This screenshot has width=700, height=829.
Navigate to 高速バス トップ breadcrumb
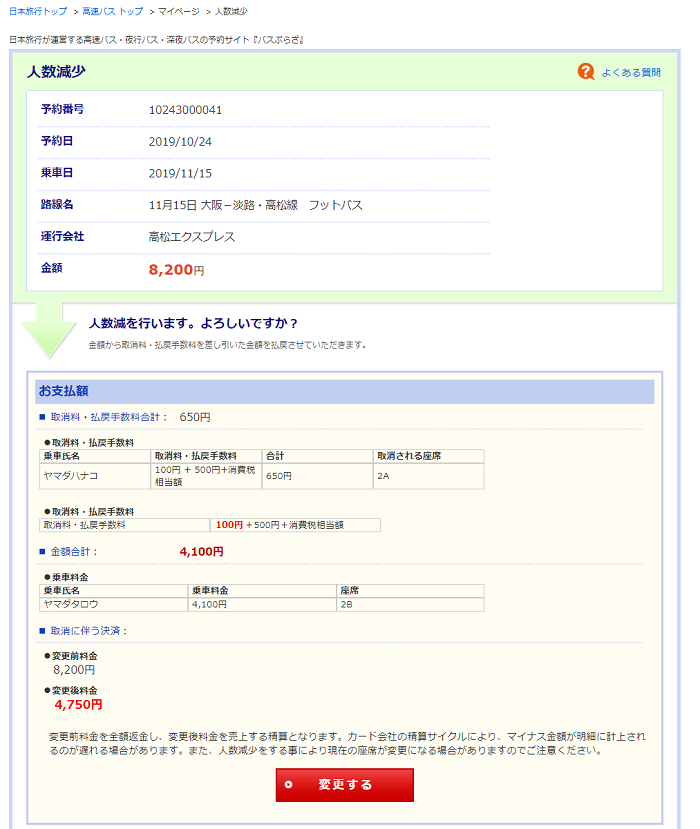coord(113,11)
